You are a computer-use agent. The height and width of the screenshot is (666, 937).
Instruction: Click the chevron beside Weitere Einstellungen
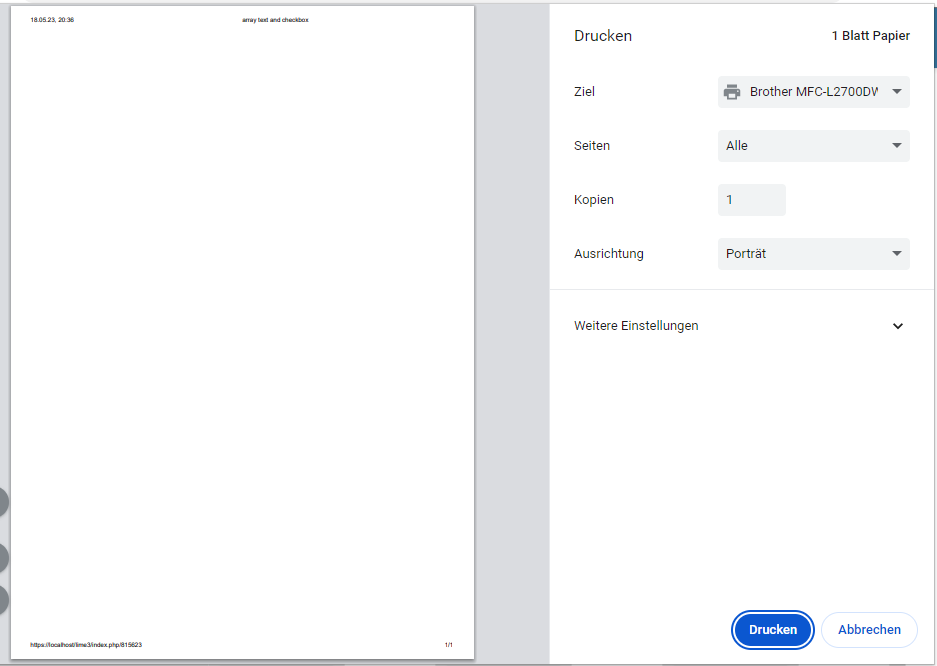pyautogui.click(x=897, y=326)
